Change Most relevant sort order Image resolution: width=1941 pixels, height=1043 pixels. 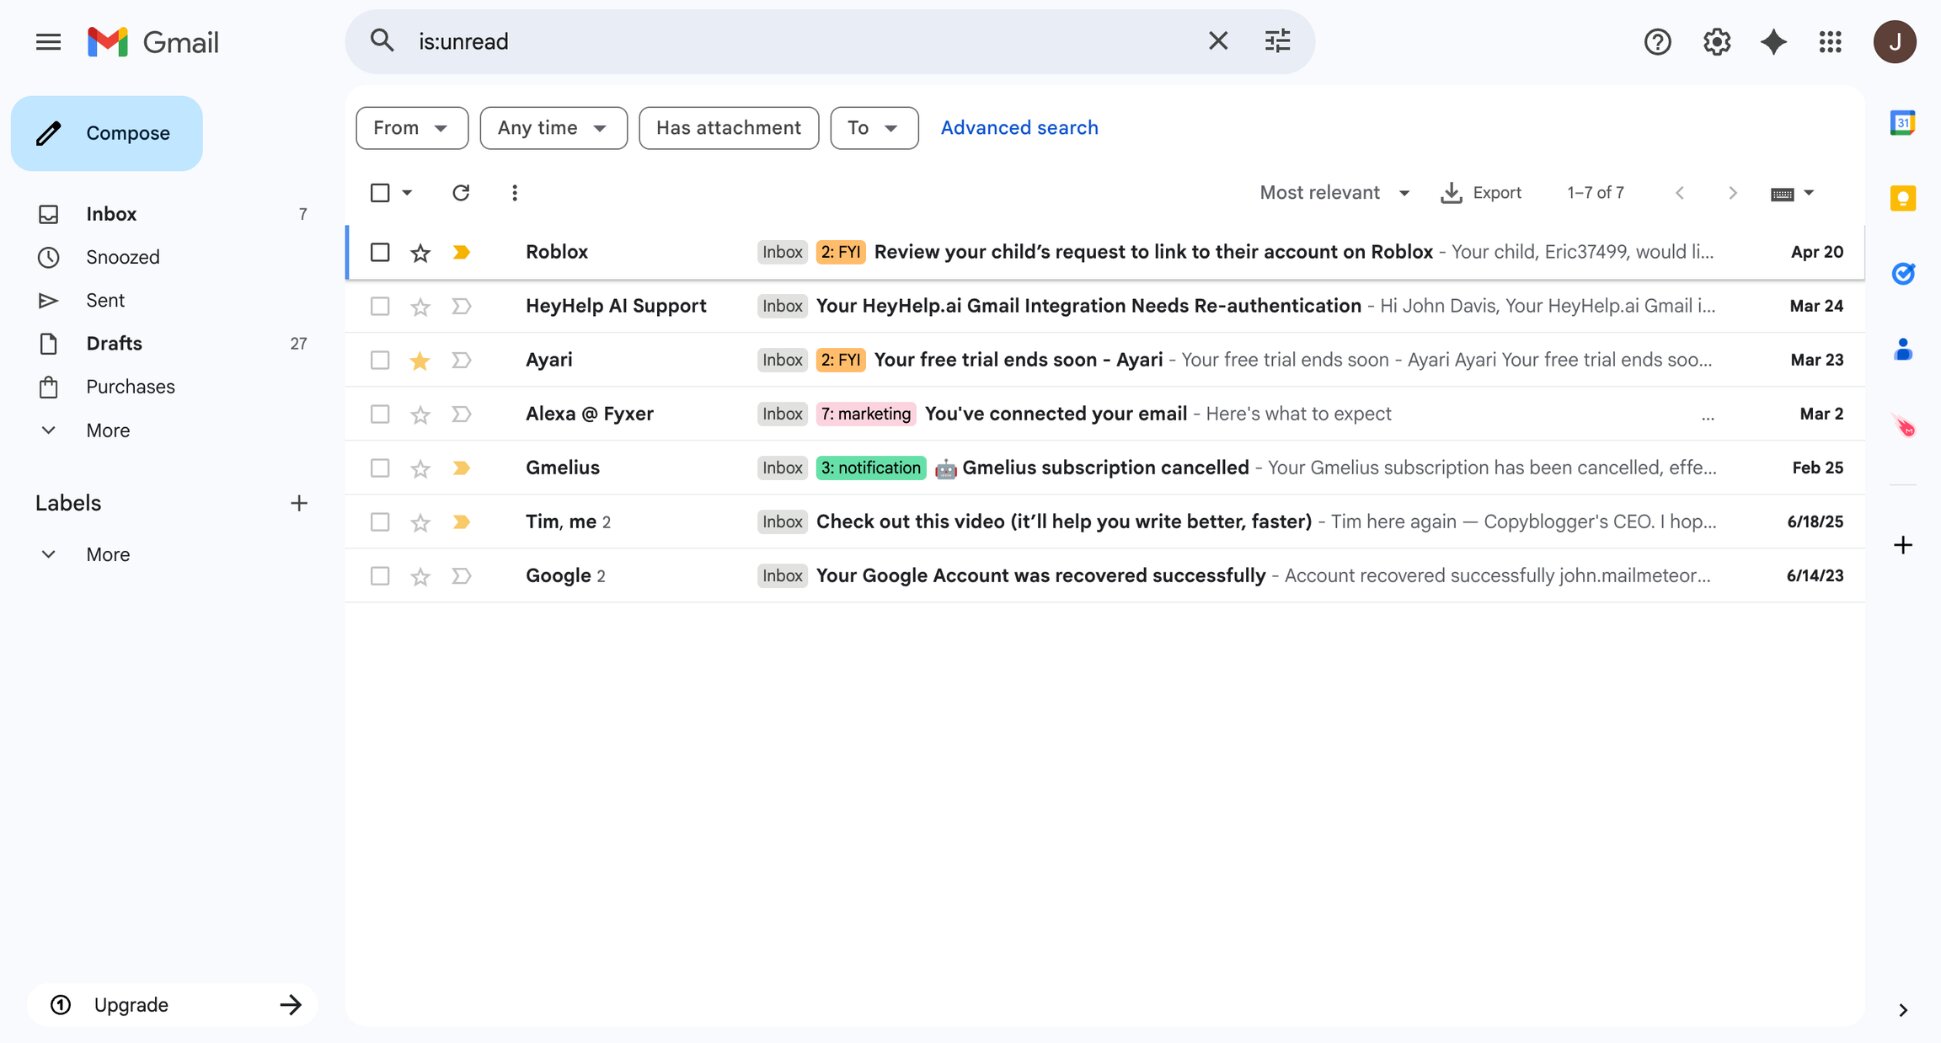point(1334,193)
